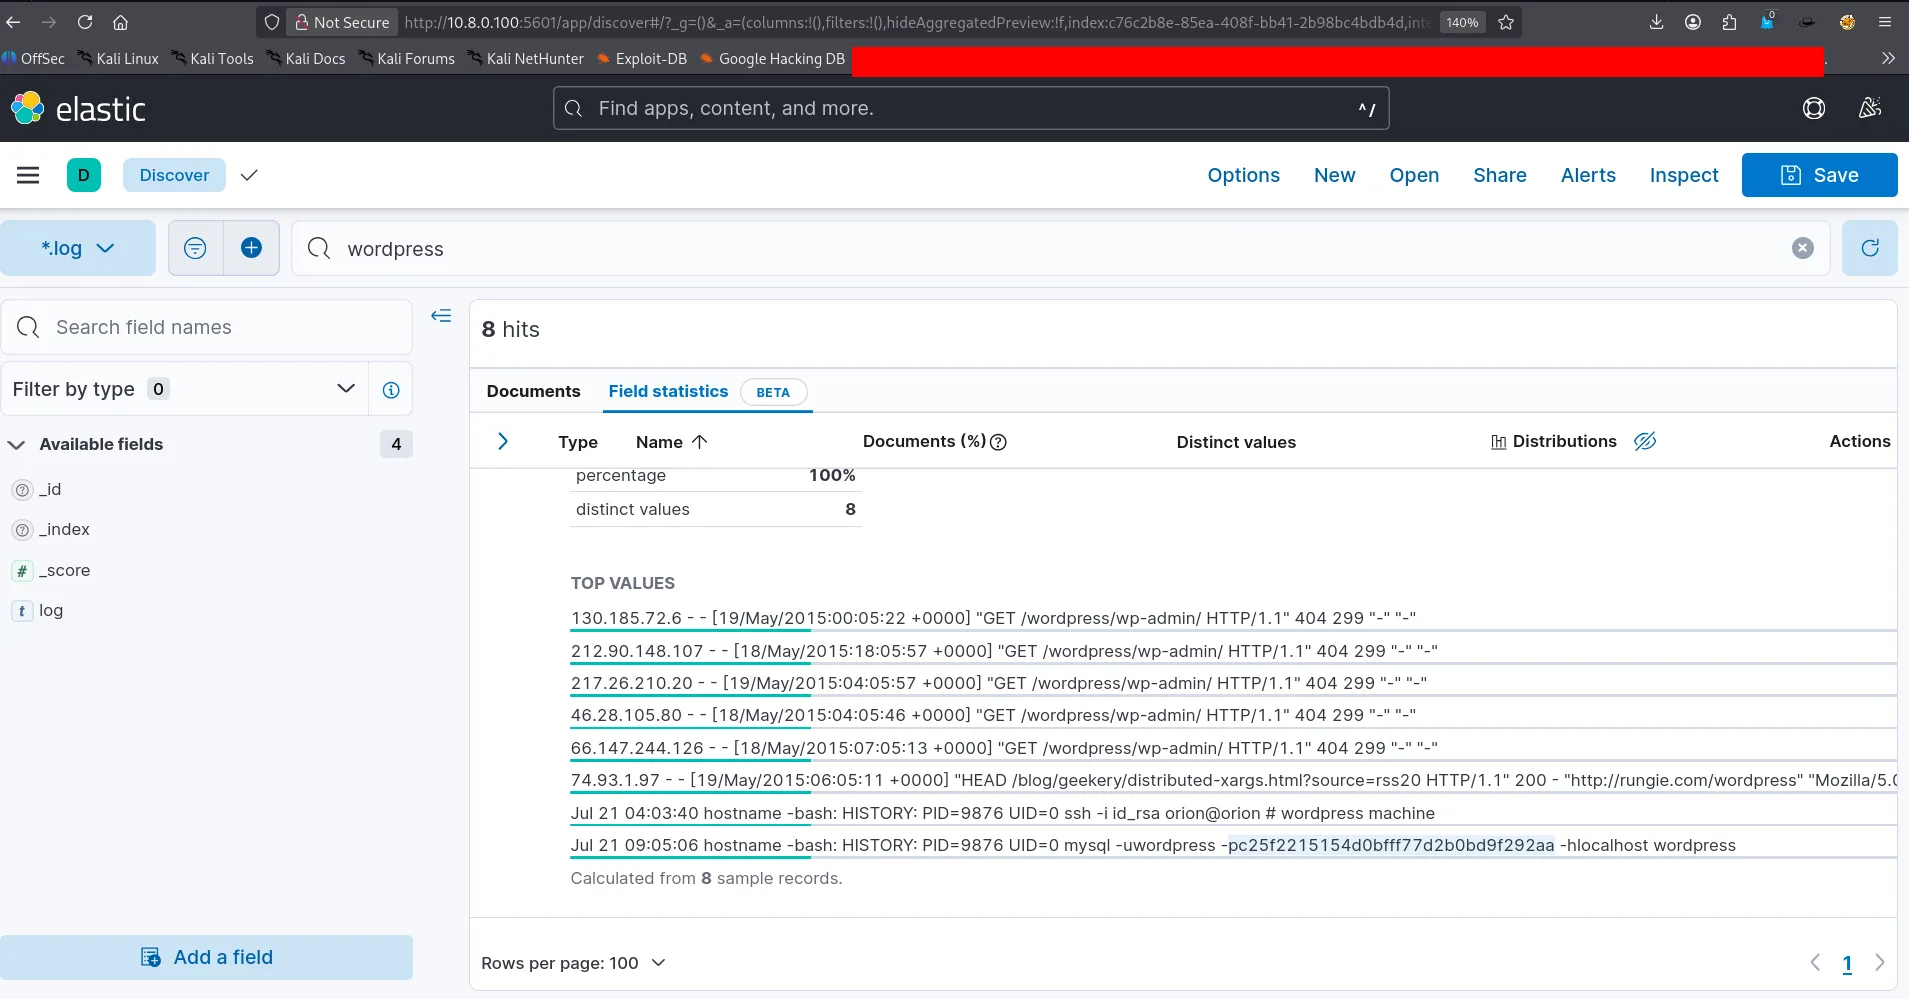This screenshot has width=1909, height=999.
Task: Open the Options menu
Action: click(x=1243, y=175)
